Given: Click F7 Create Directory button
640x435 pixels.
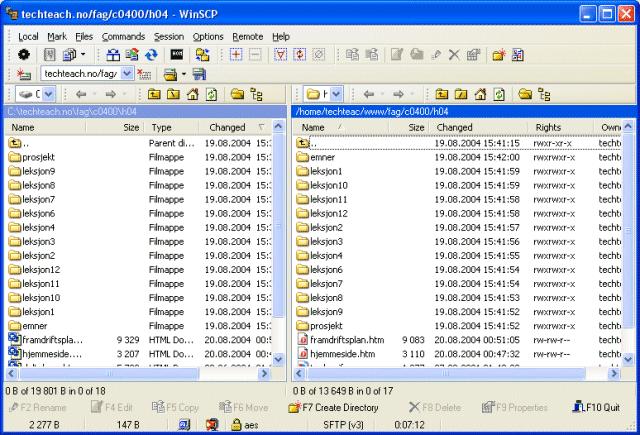Looking at the screenshot, I should (333, 407).
